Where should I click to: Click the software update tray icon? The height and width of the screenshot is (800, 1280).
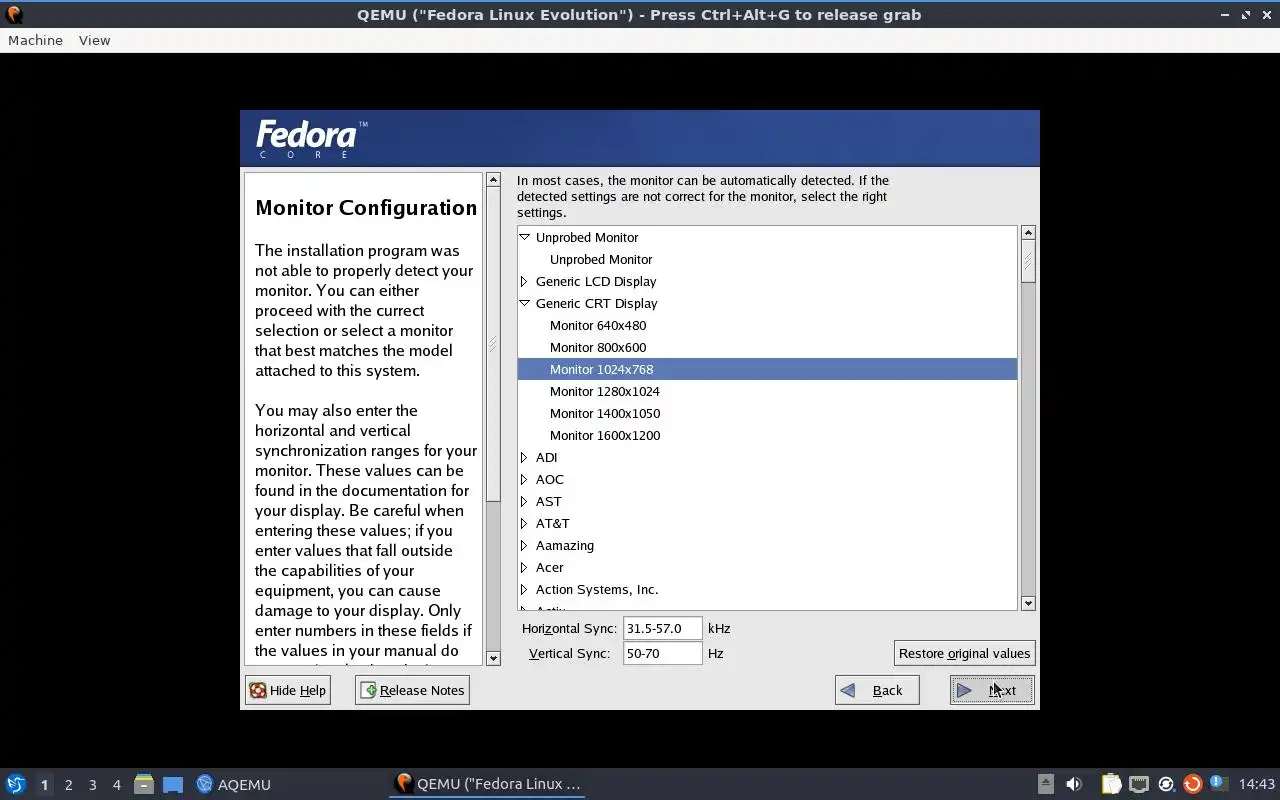(1165, 784)
